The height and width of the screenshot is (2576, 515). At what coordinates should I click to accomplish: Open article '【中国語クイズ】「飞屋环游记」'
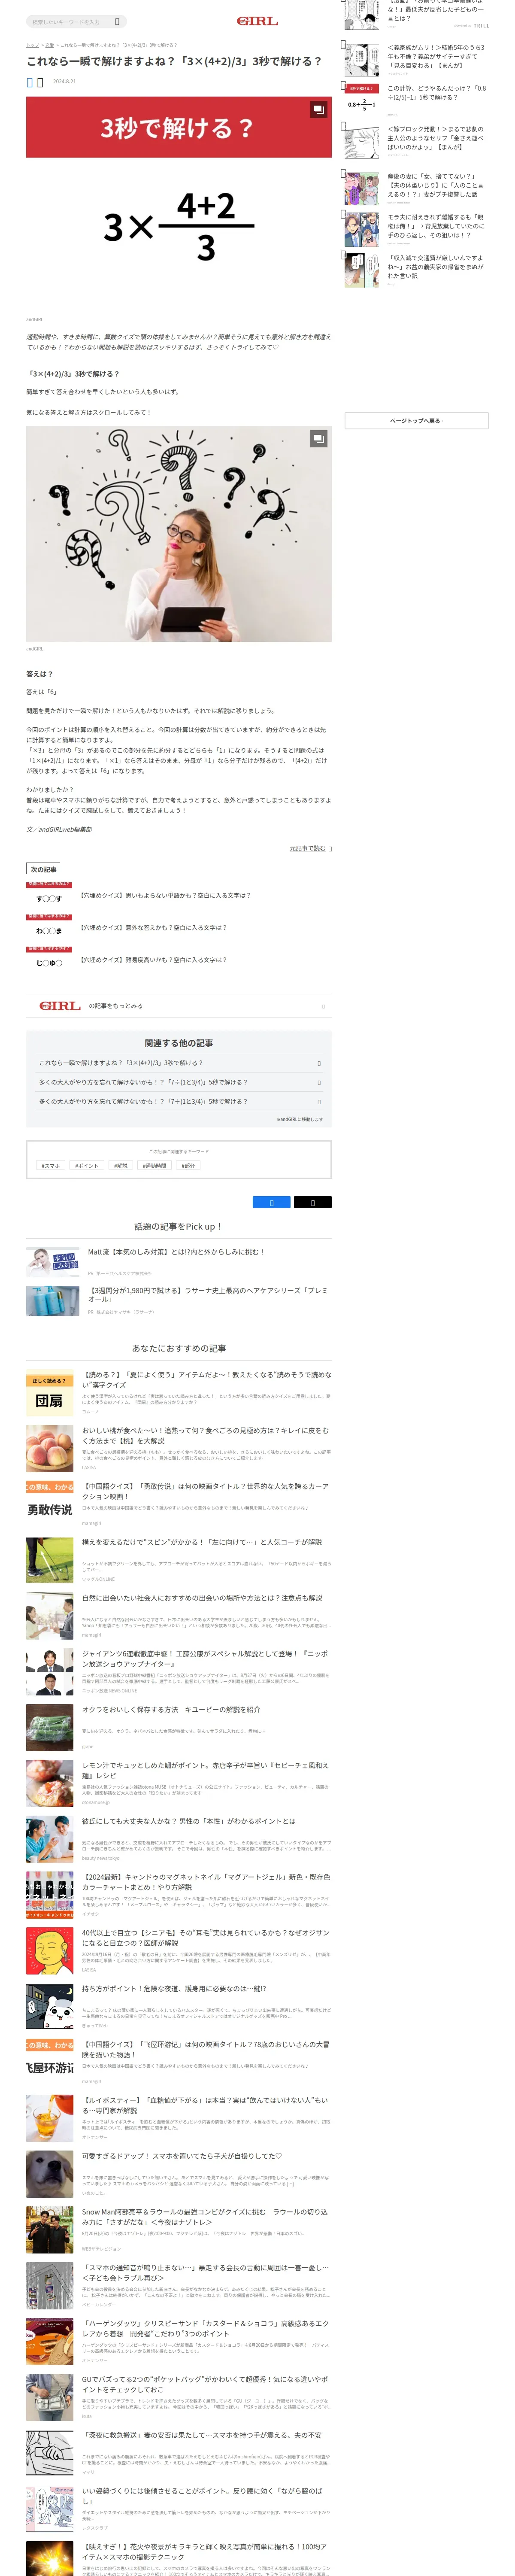[205, 2049]
